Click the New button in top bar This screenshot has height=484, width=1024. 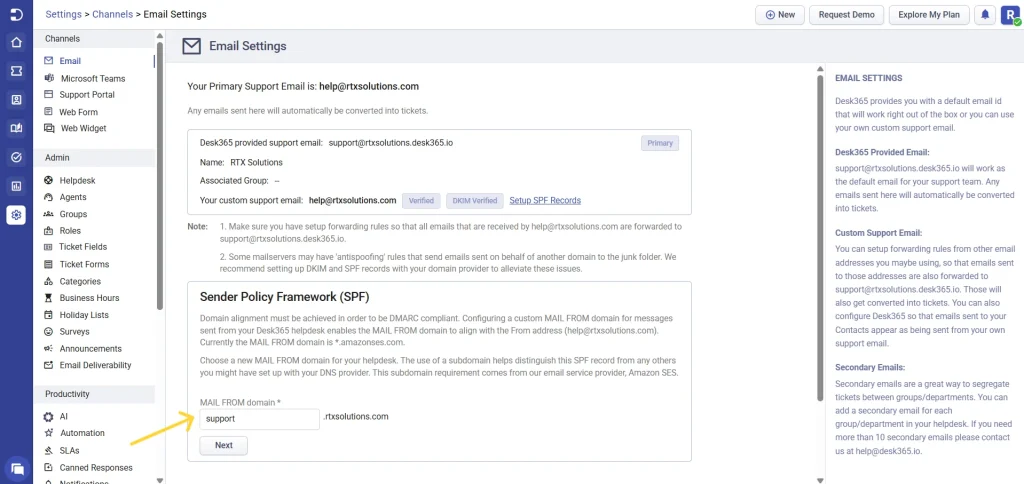[780, 14]
